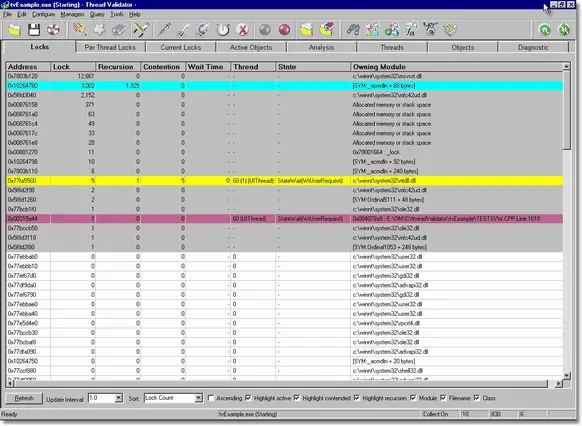Open the Sort Lock Count dropdown
Viewport: 582px width, 426px height.
(199, 398)
